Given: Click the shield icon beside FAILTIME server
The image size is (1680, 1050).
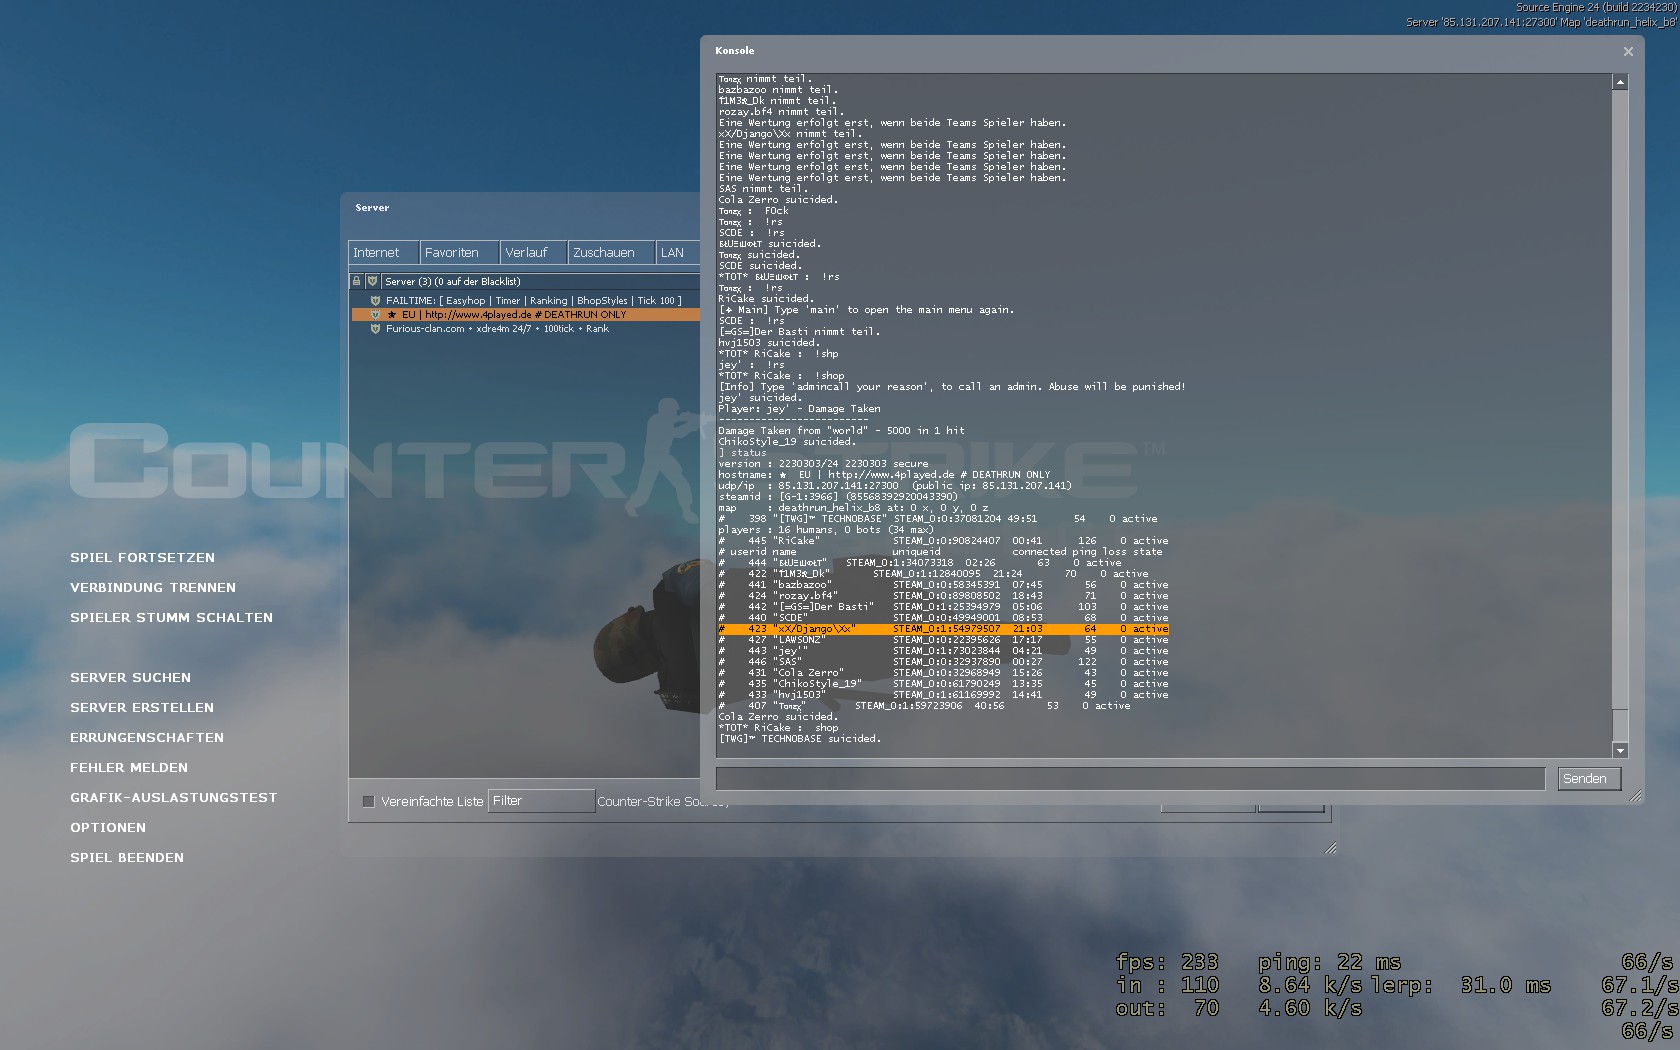Looking at the screenshot, I should [x=375, y=300].
